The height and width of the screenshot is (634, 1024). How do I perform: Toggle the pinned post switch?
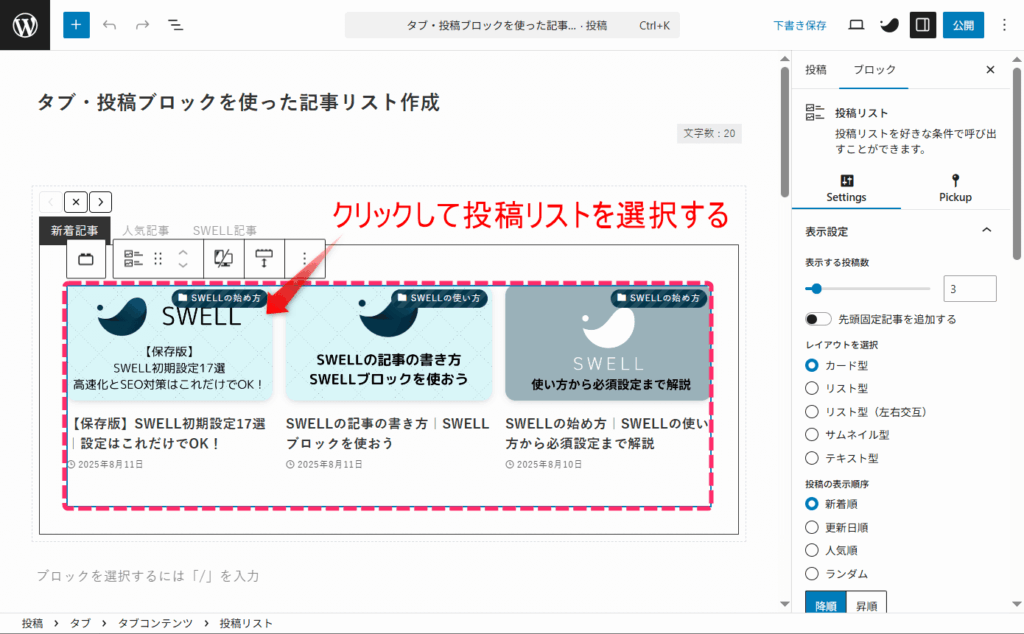[818, 319]
